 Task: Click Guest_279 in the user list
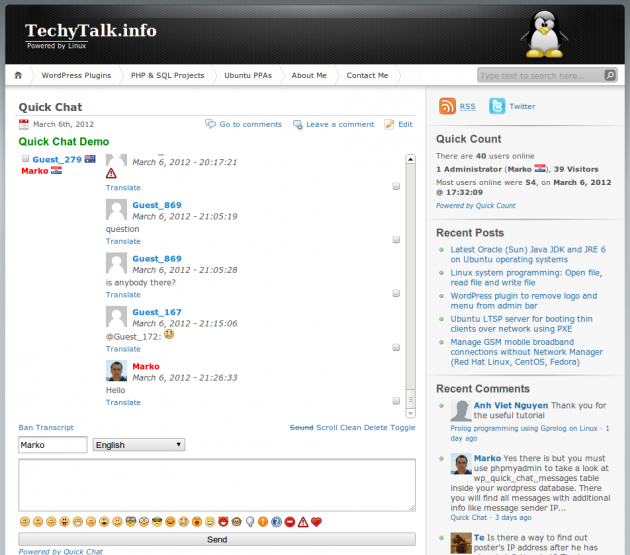coord(57,160)
